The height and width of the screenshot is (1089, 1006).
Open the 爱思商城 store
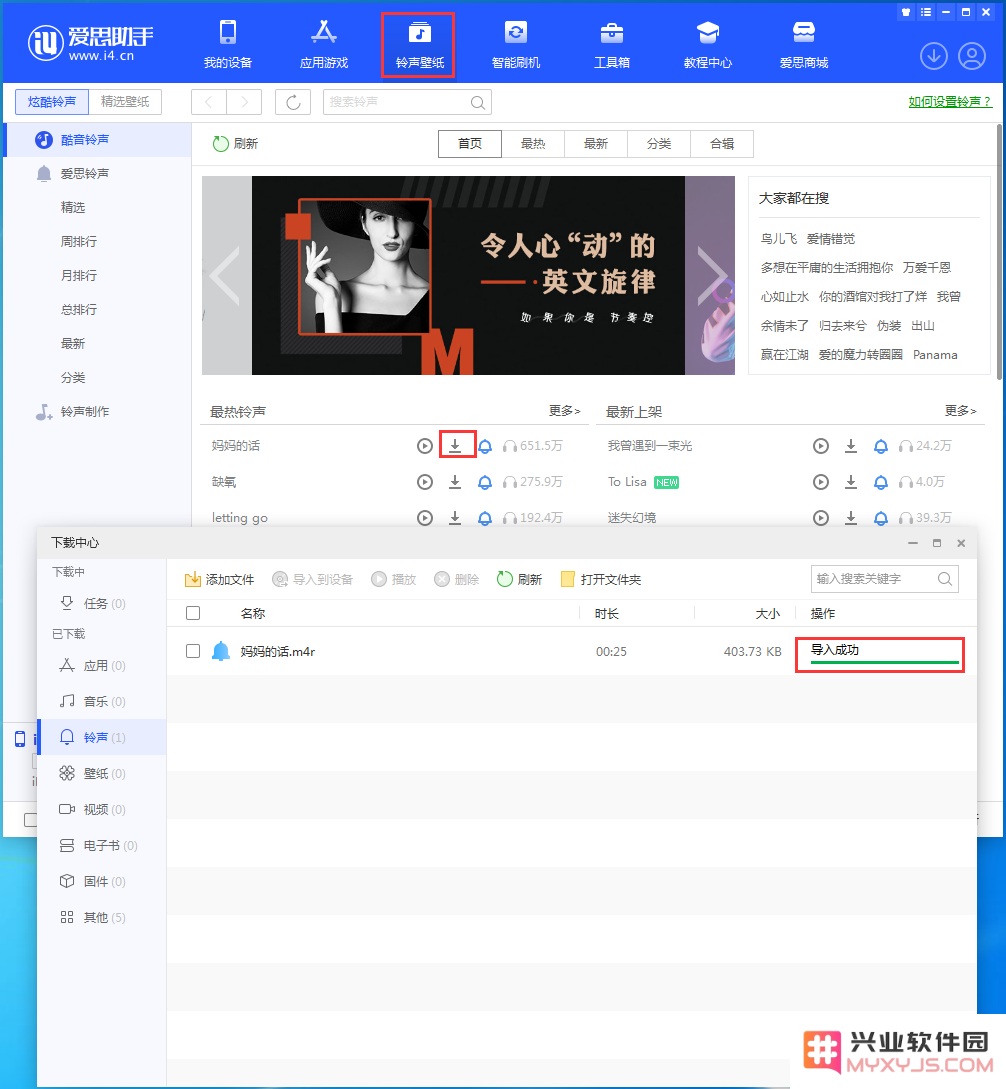(804, 44)
